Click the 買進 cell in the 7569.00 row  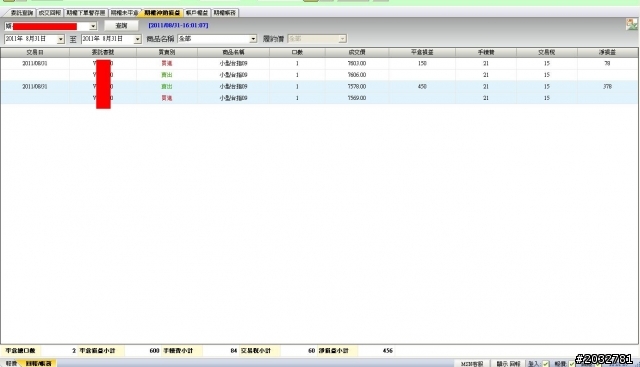coord(167,98)
